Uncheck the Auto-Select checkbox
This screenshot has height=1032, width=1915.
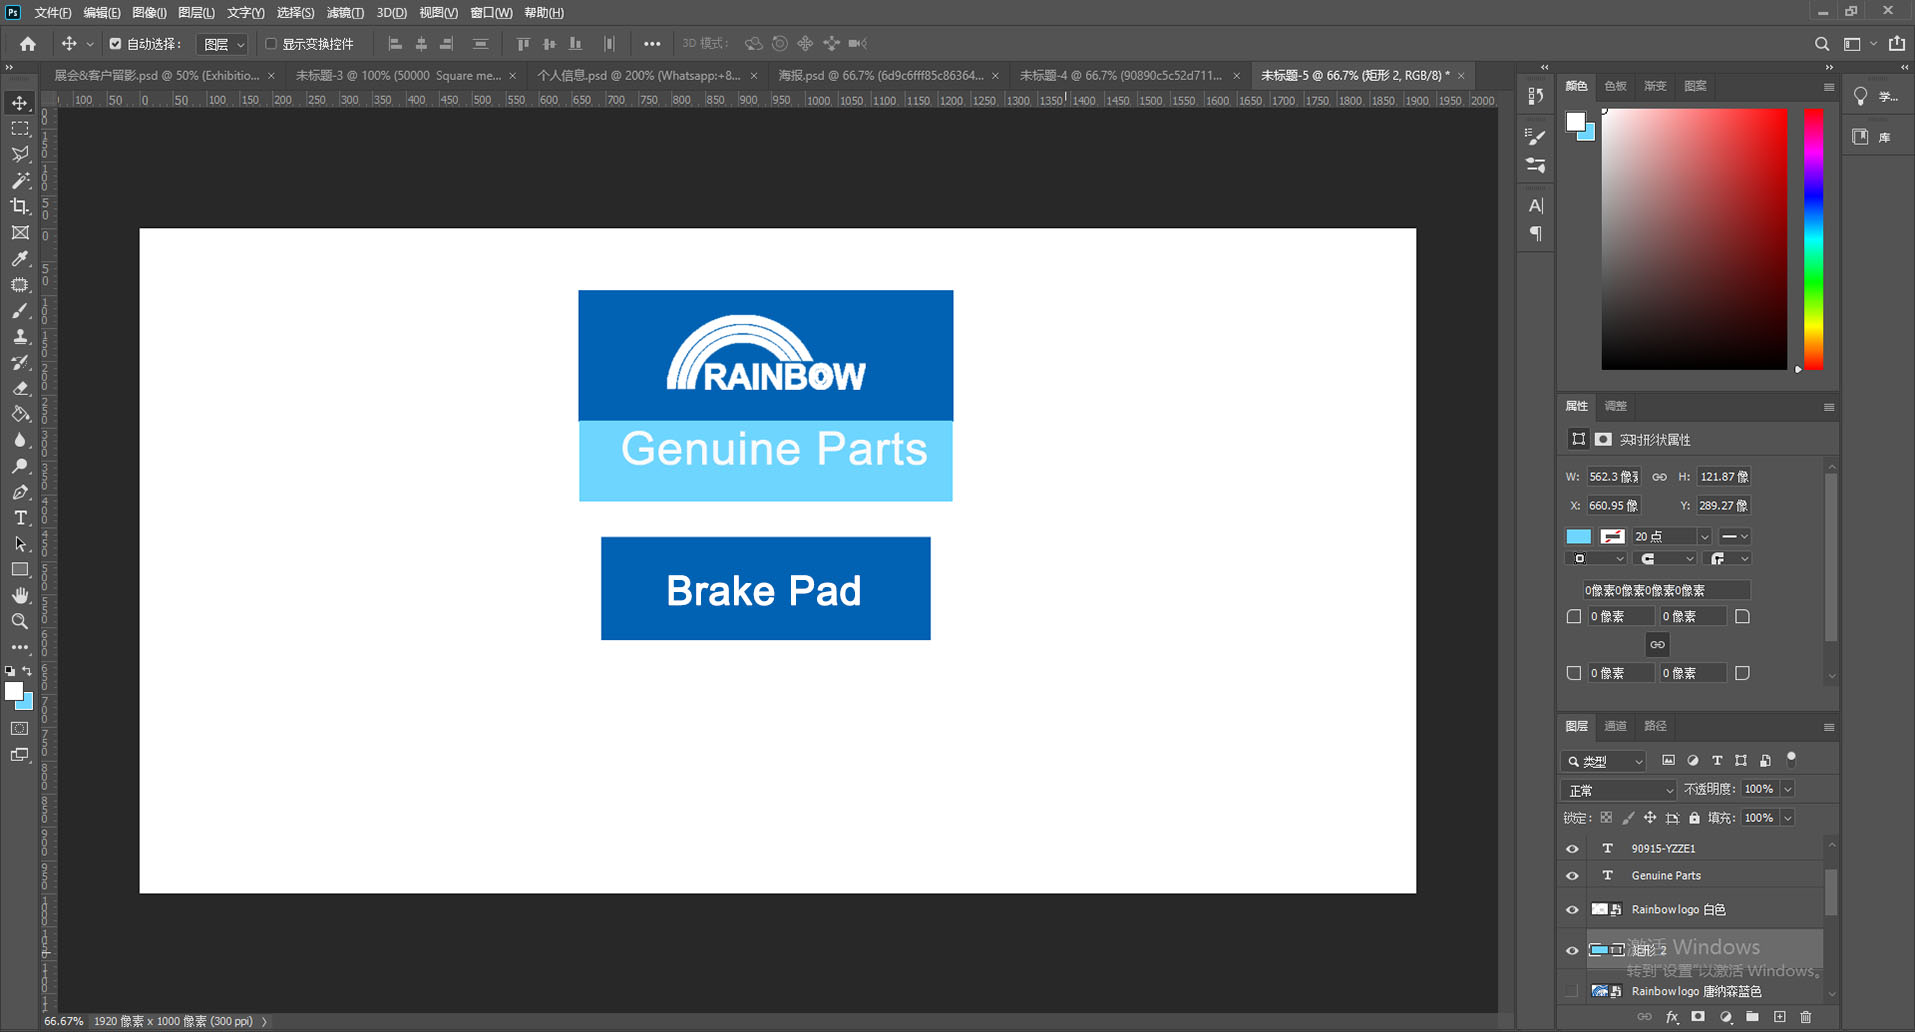click(115, 44)
